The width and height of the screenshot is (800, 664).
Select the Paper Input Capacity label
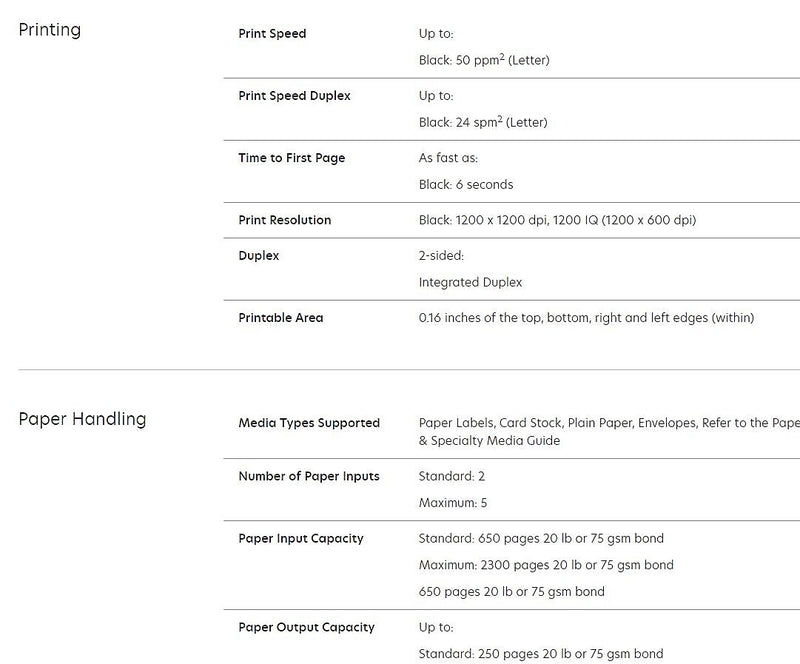pyautogui.click(x=301, y=538)
